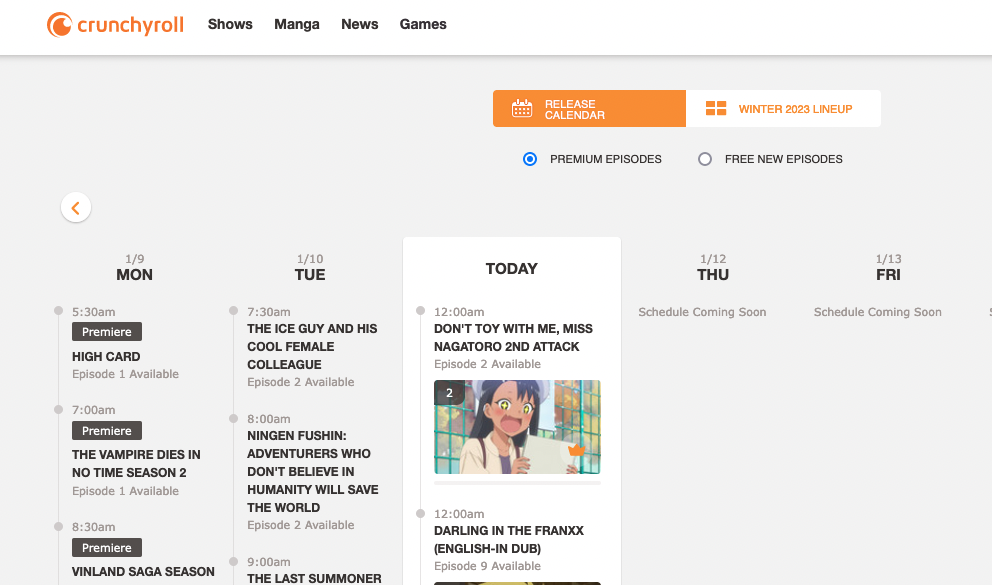This screenshot has height=585, width=992.
Task: Click the premium crown icon on Nagatoro thumbnail
Action: (x=576, y=450)
